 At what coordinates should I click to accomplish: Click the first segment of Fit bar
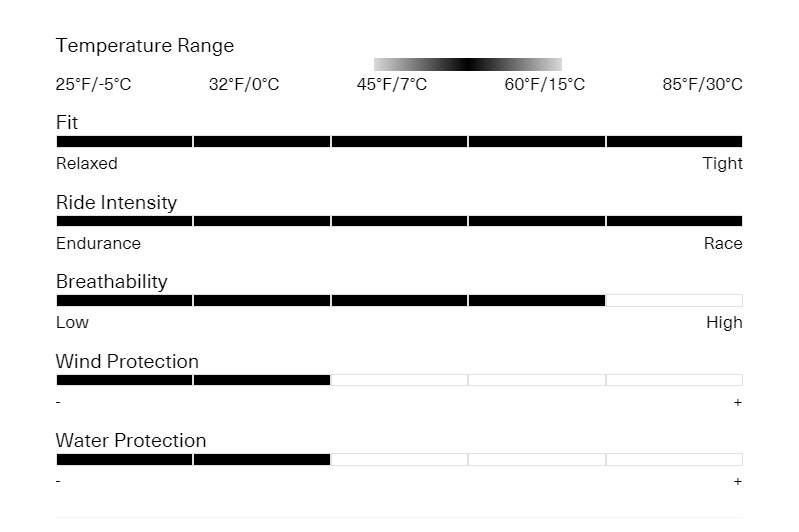pyautogui.click(x=124, y=141)
